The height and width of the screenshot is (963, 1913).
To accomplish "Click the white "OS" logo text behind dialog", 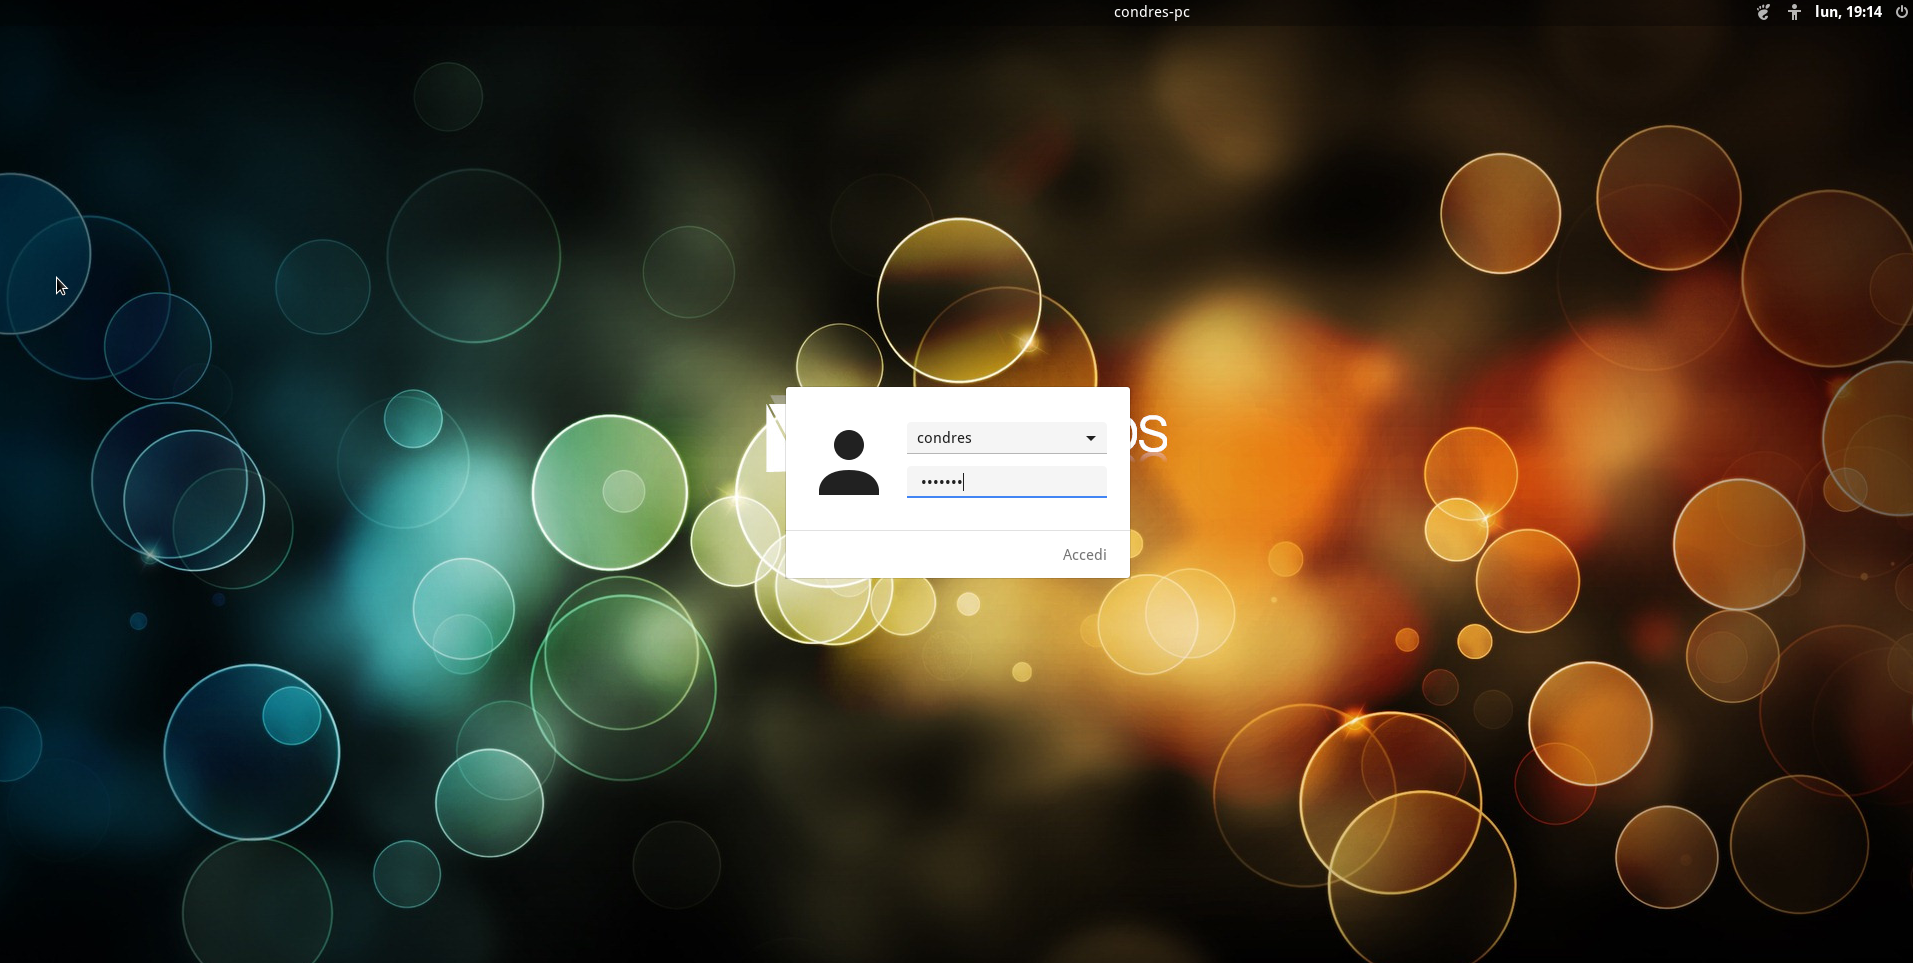I will pyautogui.click(x=1149, y=435).
